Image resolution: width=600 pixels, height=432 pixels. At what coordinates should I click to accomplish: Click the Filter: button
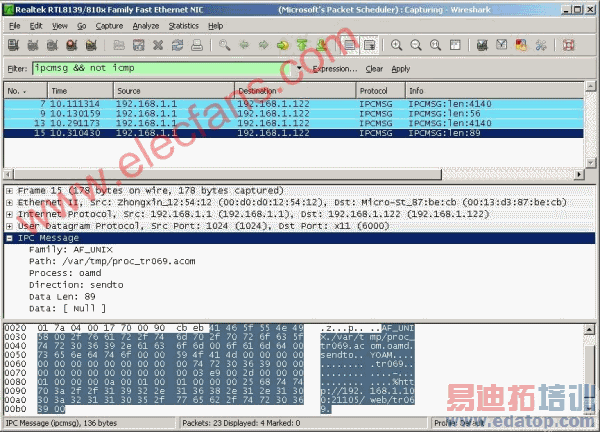17,69
